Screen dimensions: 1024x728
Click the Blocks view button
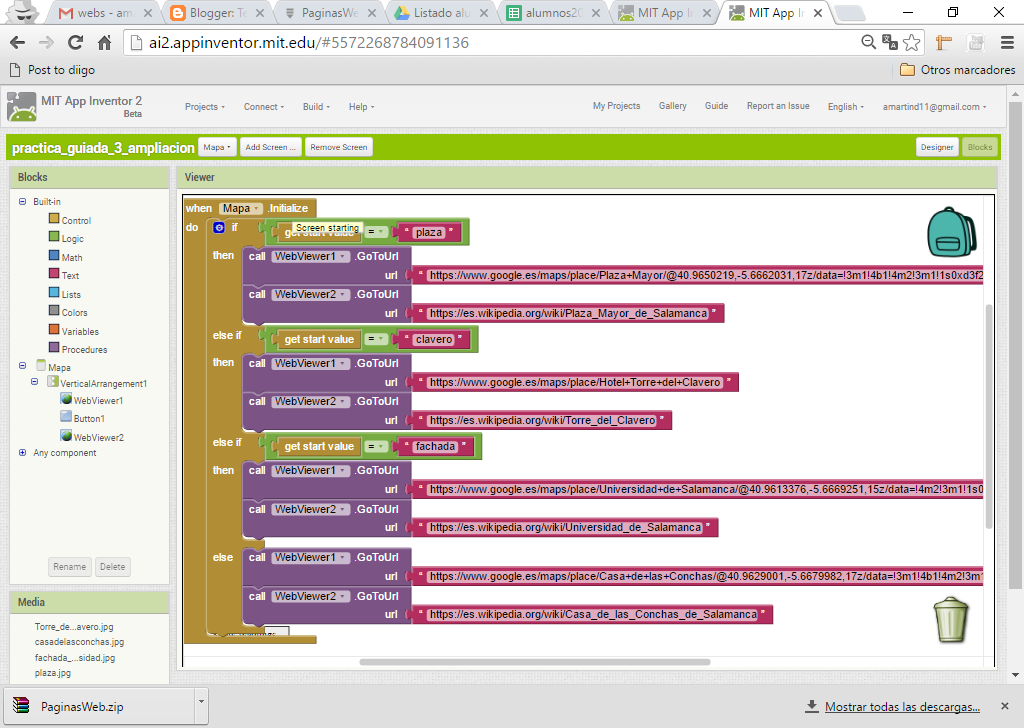980,147
